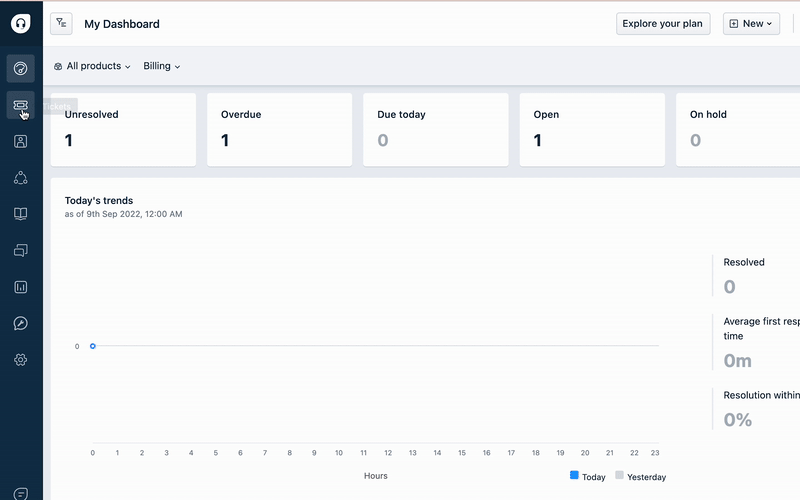Expand the All products dropdown

coord(92,66)
